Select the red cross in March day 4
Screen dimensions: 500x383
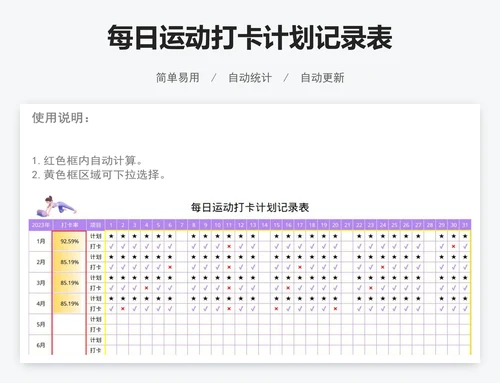click(146, 288)
